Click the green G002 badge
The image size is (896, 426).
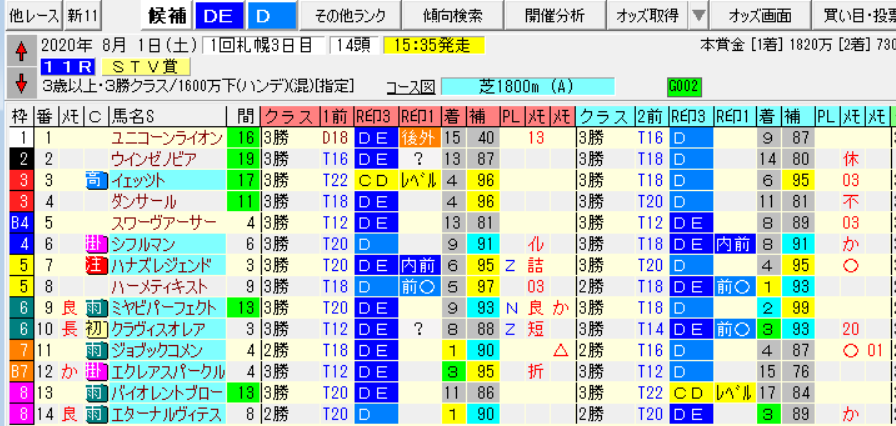683,86
